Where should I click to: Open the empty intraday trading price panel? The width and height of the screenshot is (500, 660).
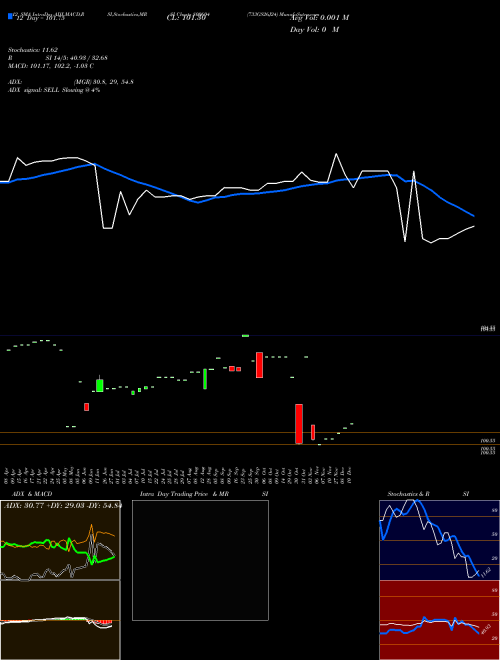[x=200, y=560]
